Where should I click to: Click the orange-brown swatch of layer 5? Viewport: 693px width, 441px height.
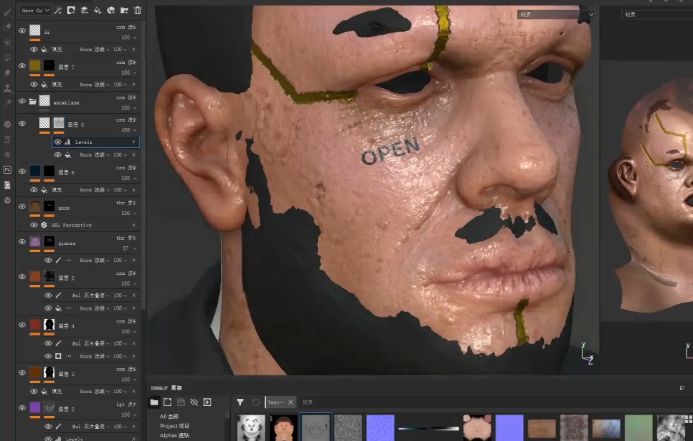pyautogui.click(x=35, y=277)
